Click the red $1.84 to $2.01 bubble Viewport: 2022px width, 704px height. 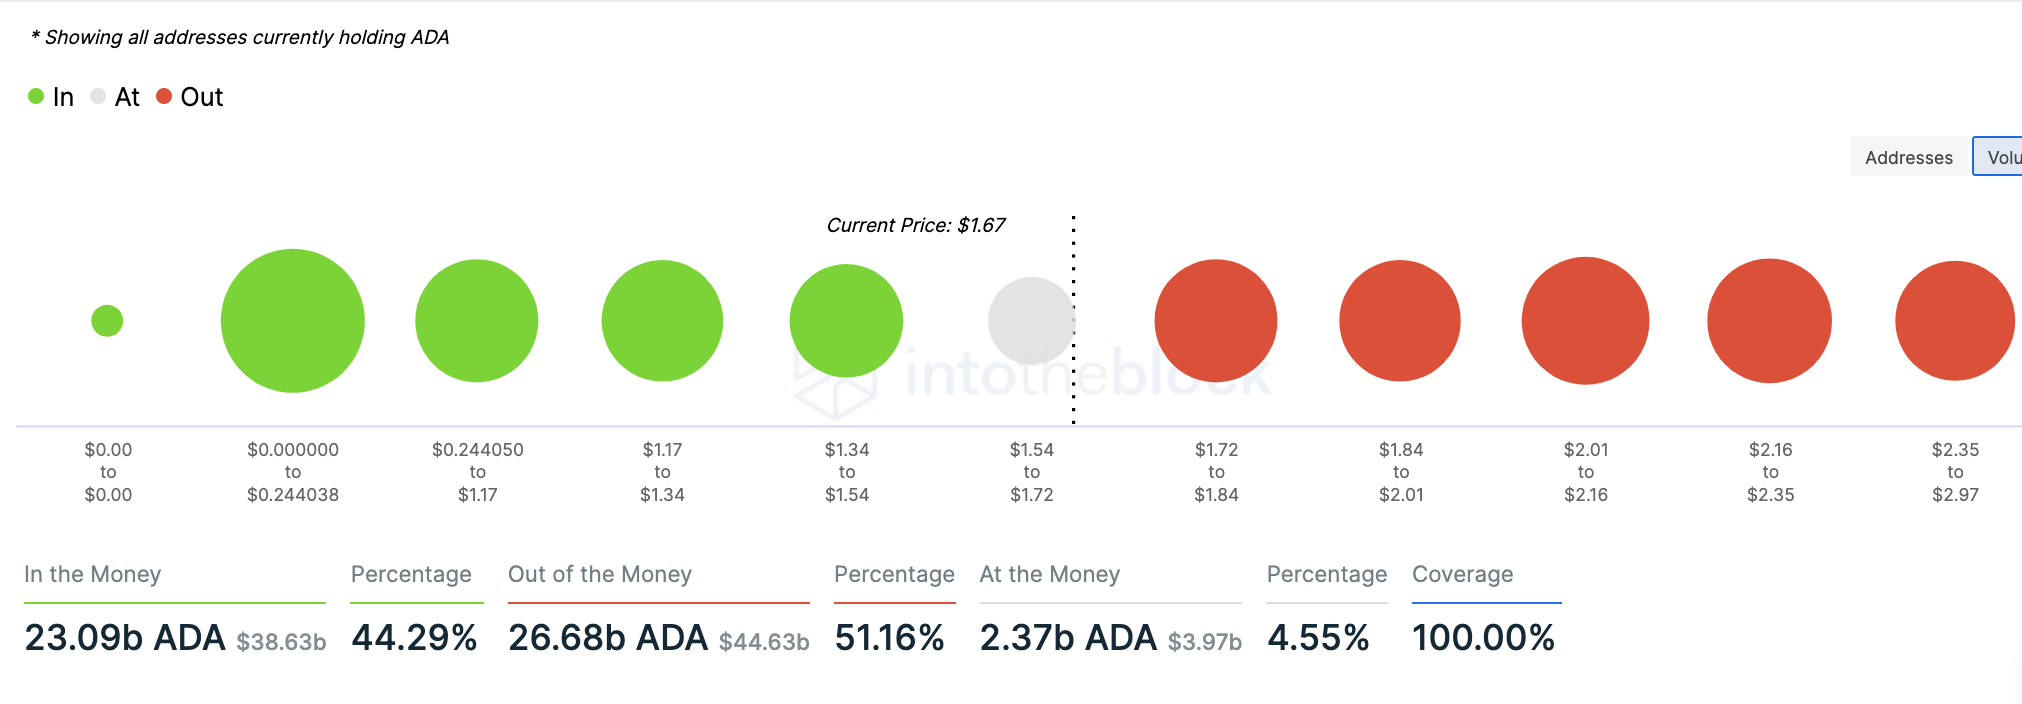[1400, 321]
